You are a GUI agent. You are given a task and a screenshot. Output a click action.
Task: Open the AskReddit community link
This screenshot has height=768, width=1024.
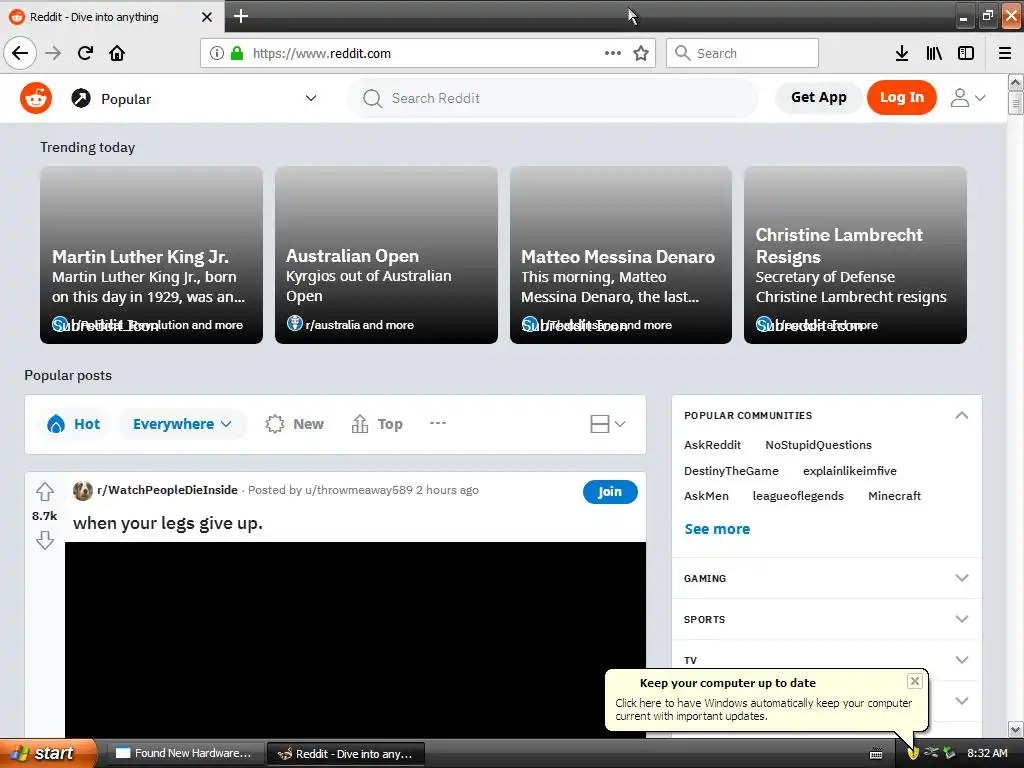coord(712,445)
